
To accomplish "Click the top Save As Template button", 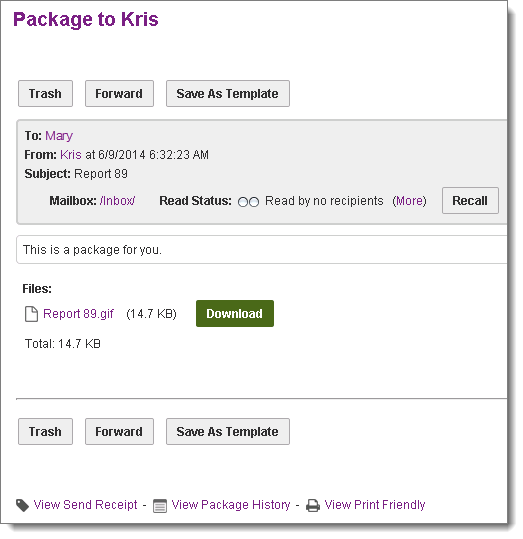I will click(228, 94).
